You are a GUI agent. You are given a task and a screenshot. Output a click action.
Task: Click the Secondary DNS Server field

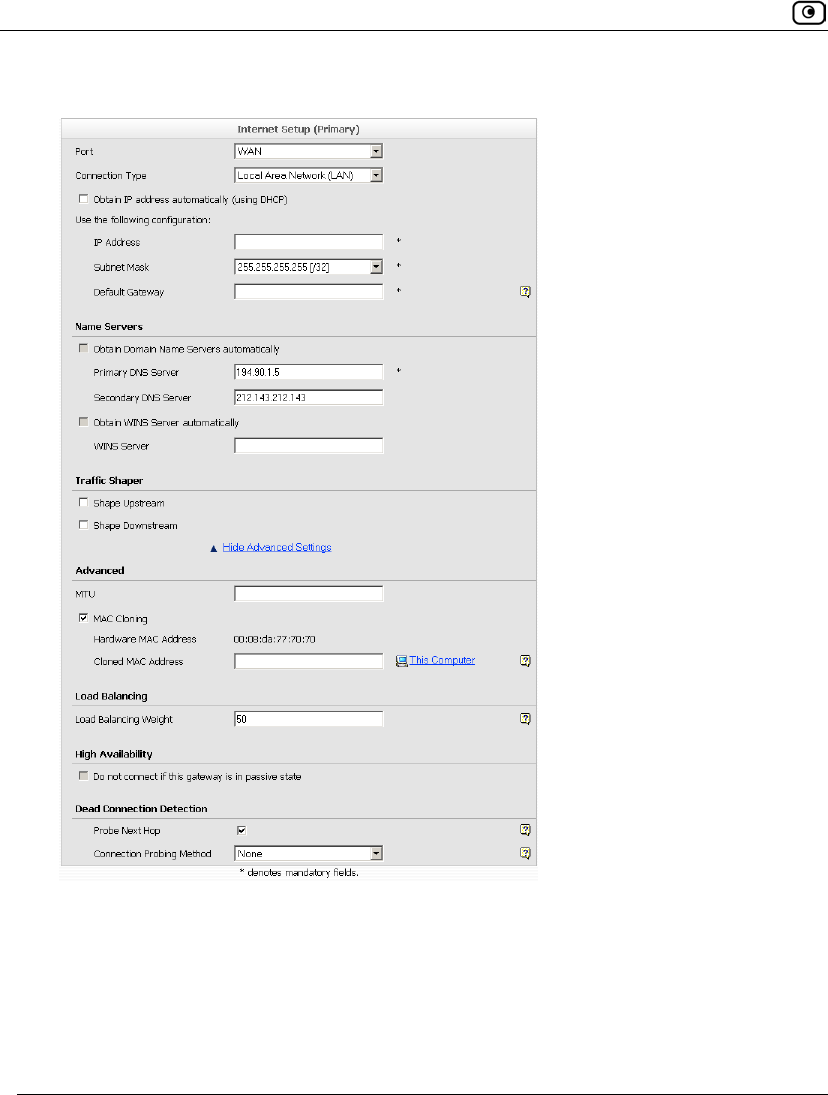[309, 397]
